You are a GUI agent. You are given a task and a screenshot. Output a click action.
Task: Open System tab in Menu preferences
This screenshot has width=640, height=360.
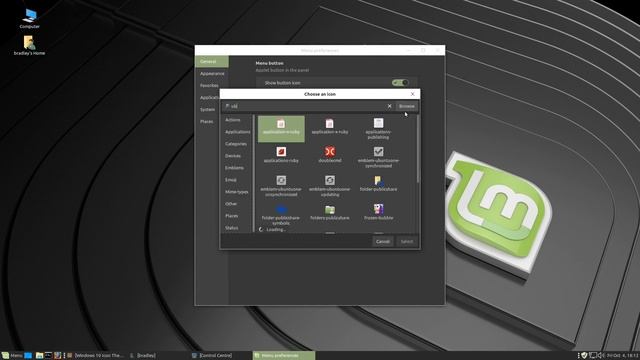click(x=207, y=109)
